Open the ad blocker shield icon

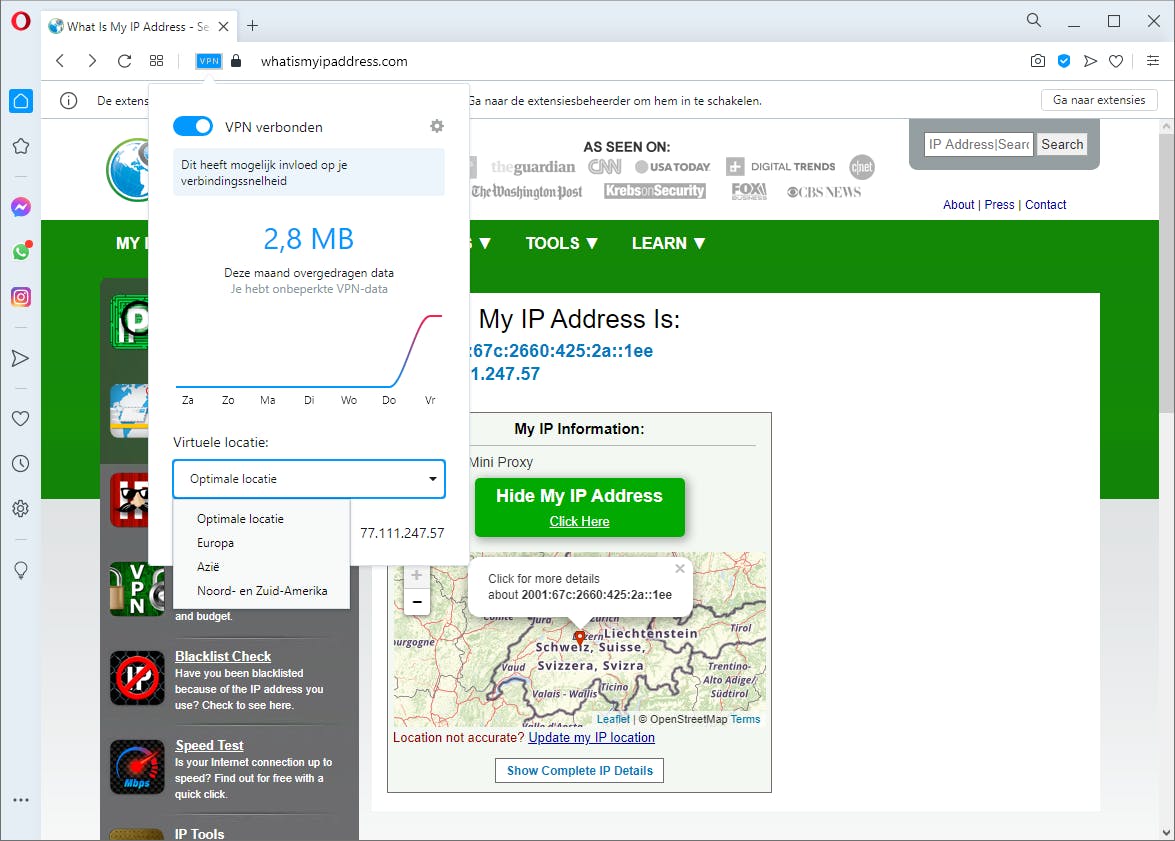[x=1064, y=61]
